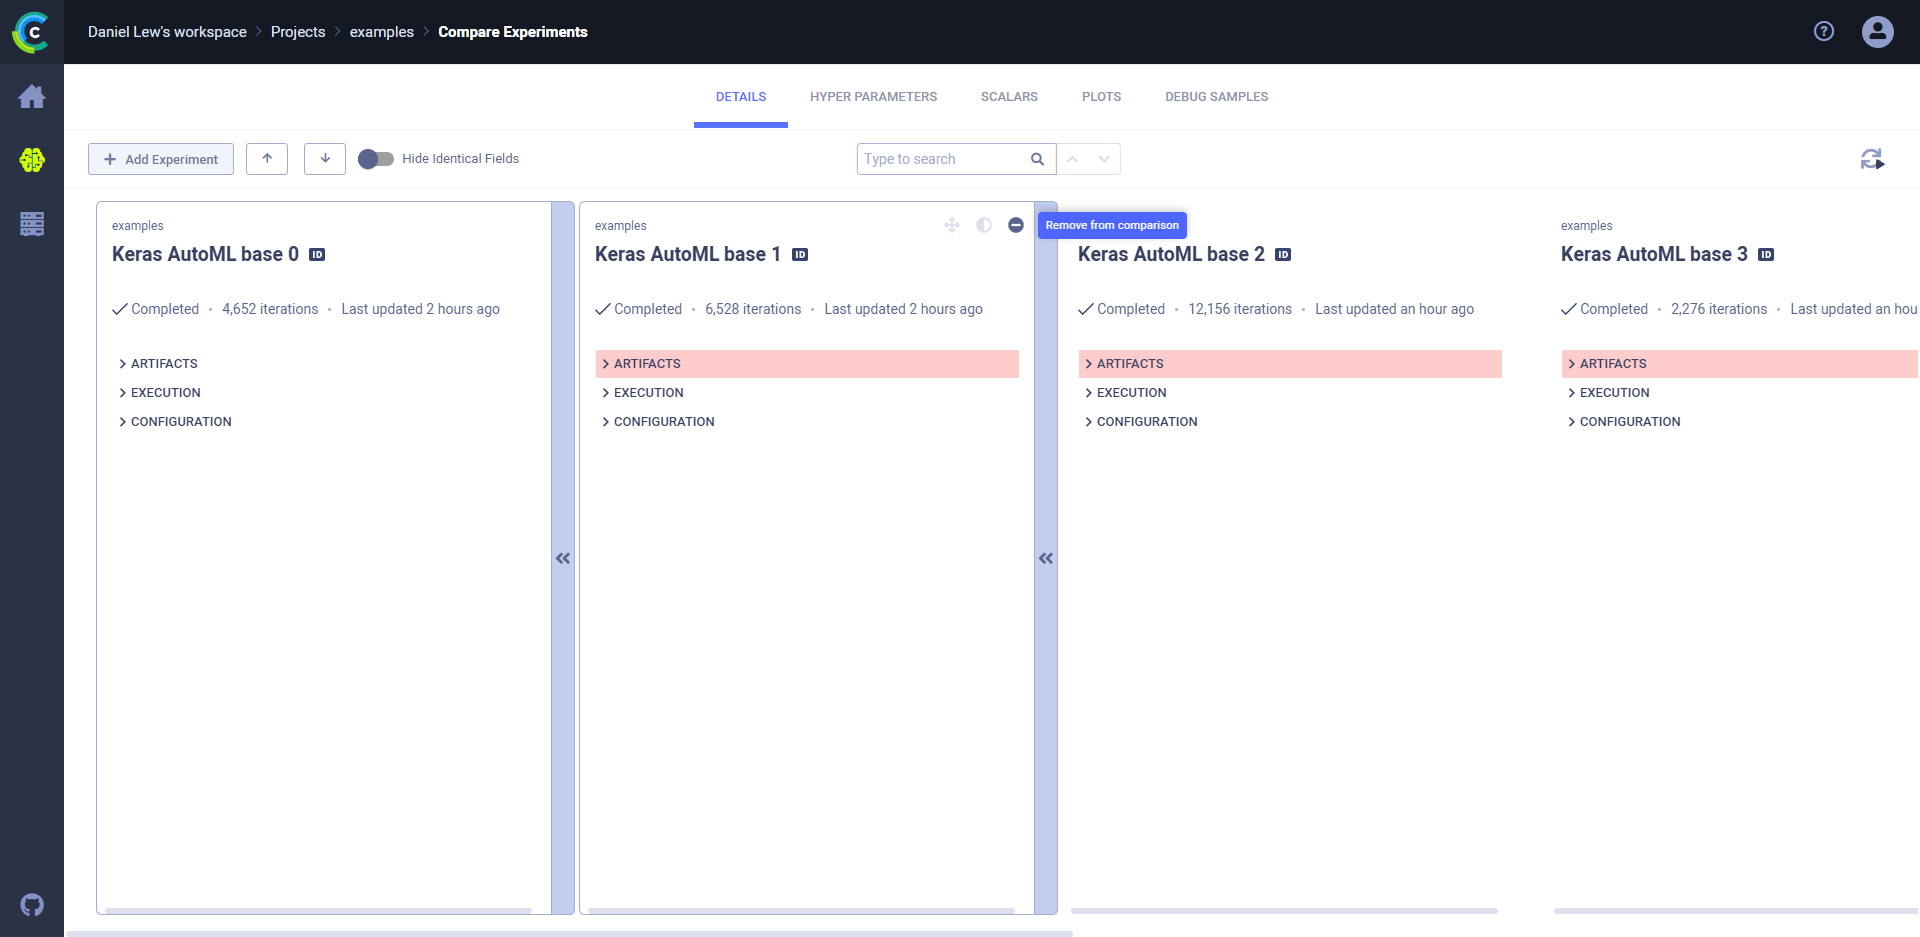Image resolution: width=1920 pixels, height=937 pixels.
Task: Click the brain-shaped projects icon in sidebar
Action: coord(32,160)
